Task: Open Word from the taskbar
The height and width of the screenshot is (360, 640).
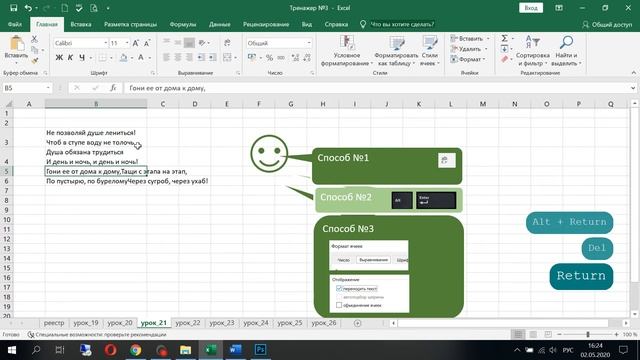Action: click(236, 350)
